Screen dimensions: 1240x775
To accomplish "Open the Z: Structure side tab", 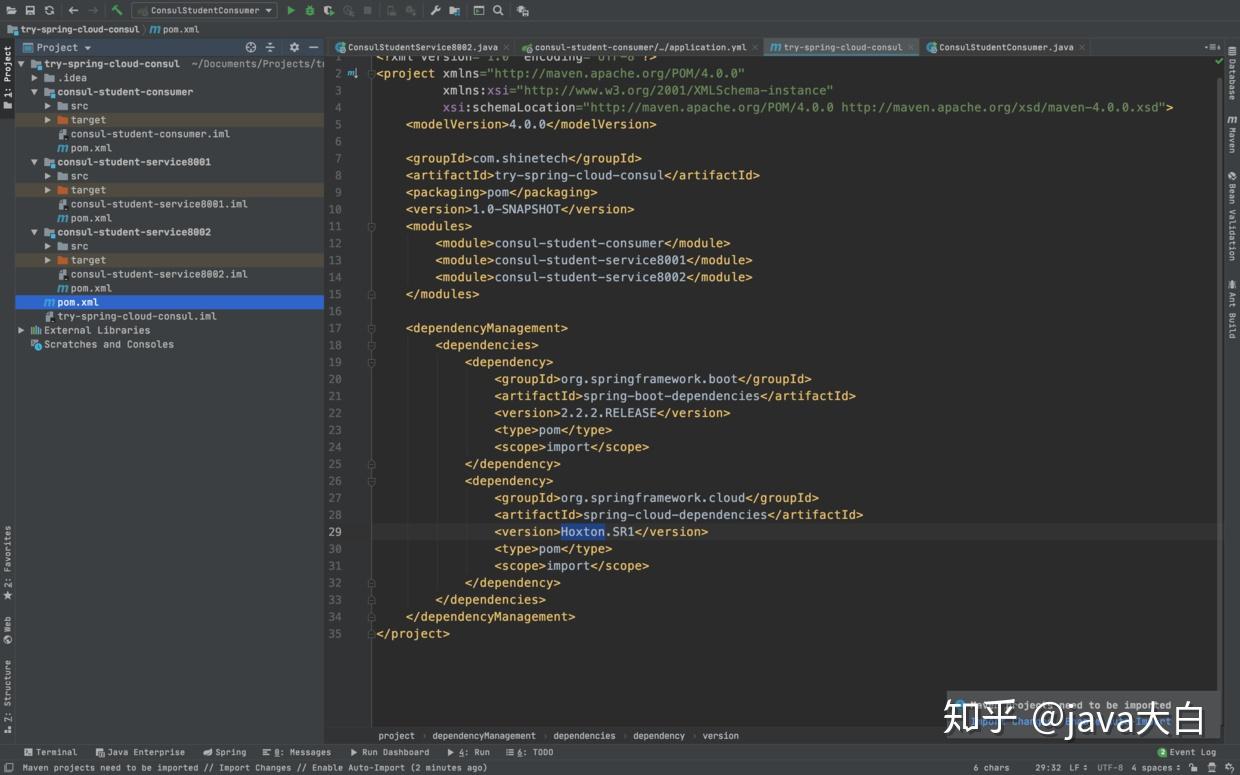I will (7, 697).
